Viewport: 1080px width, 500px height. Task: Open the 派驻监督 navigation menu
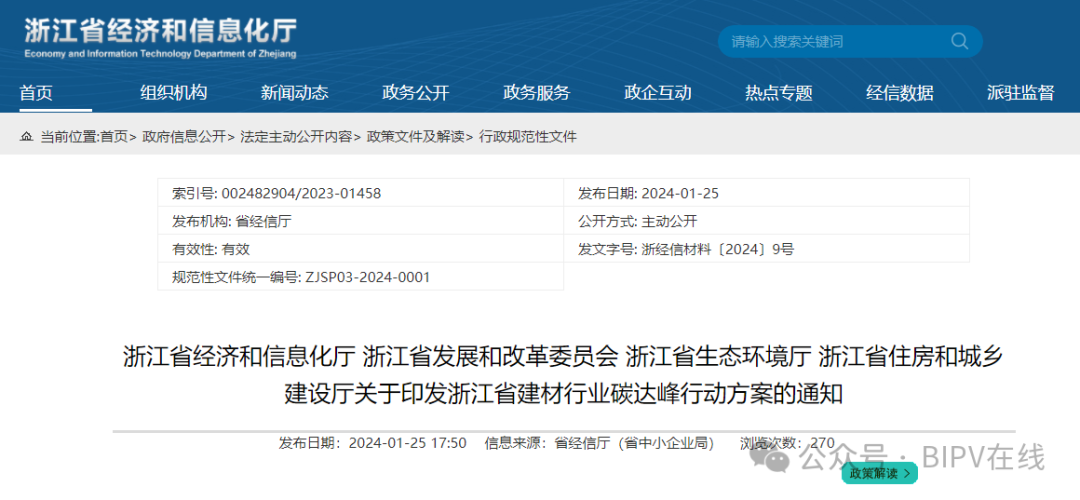pos(1021,93)
